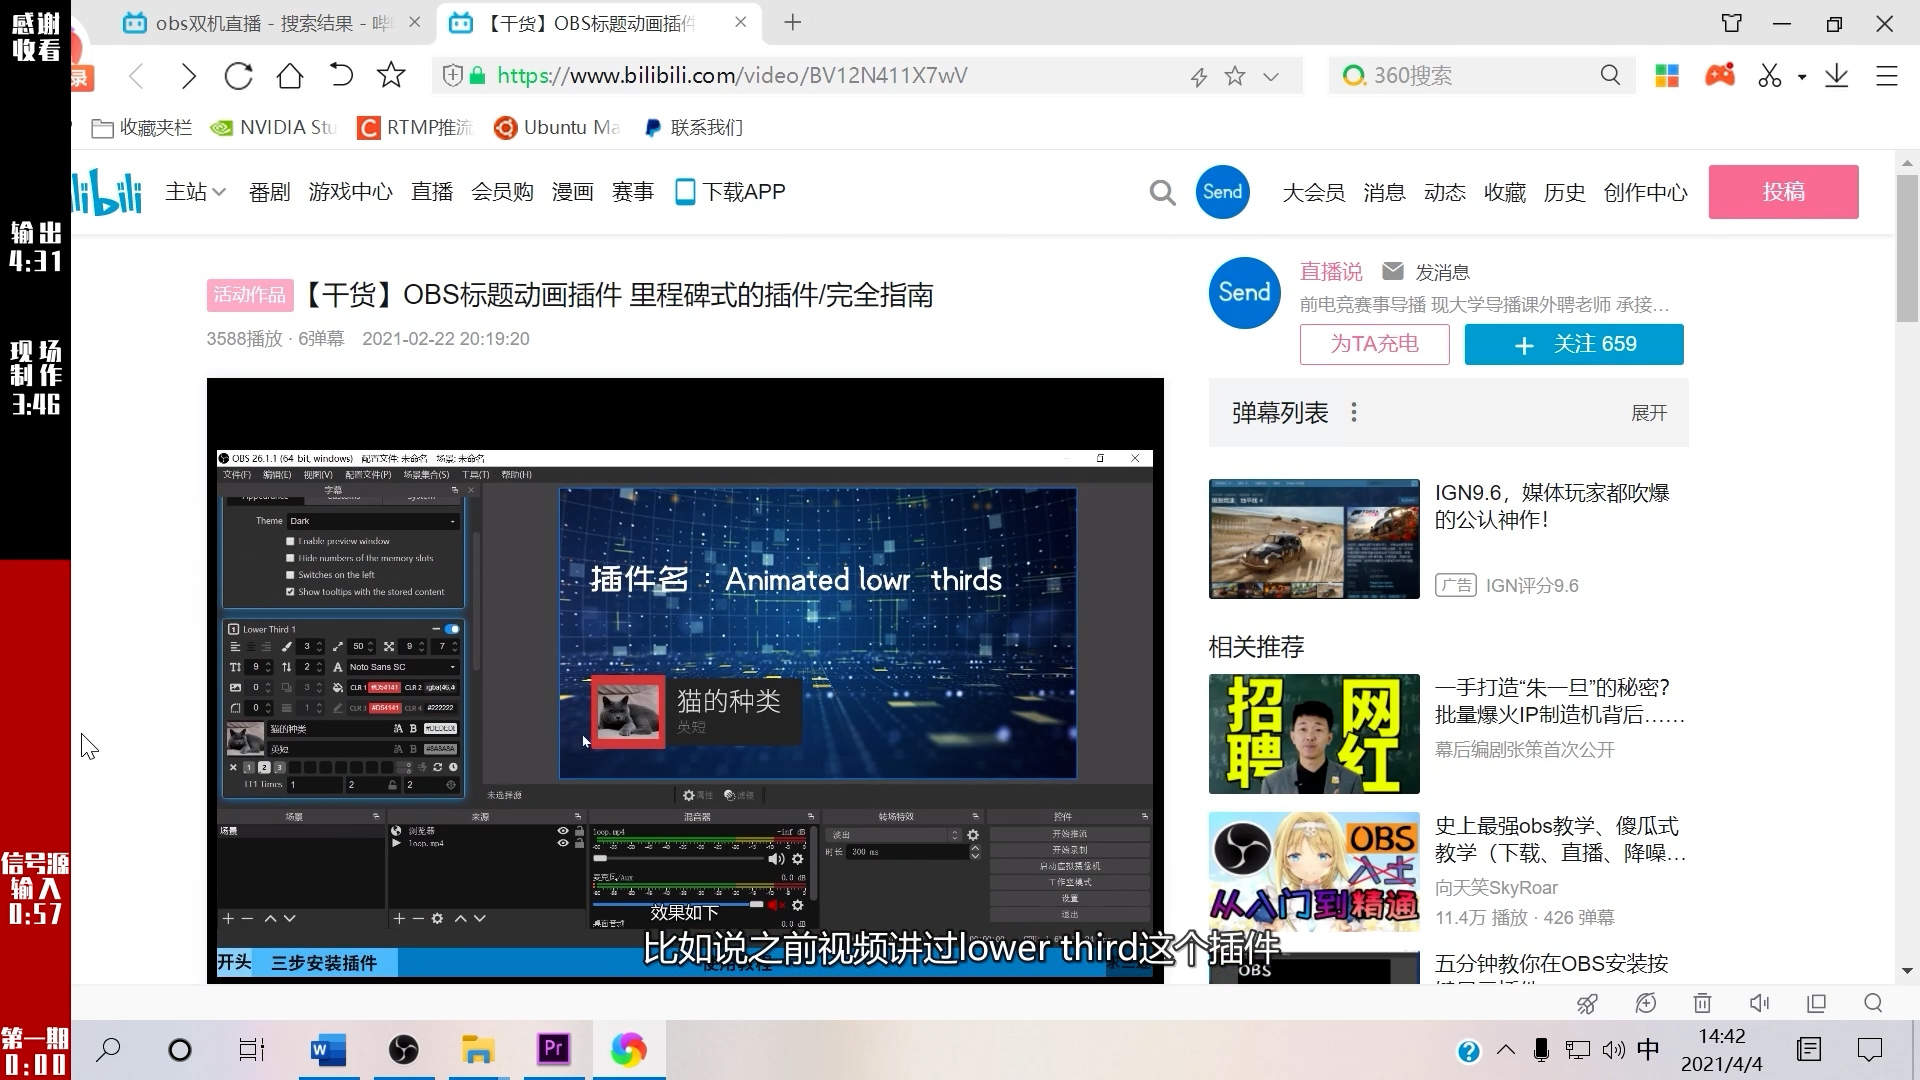The height and width of the screenshot is (1080, 1920).
Task: Click the pink 投稿 button
Action: tap(1783, 191)
